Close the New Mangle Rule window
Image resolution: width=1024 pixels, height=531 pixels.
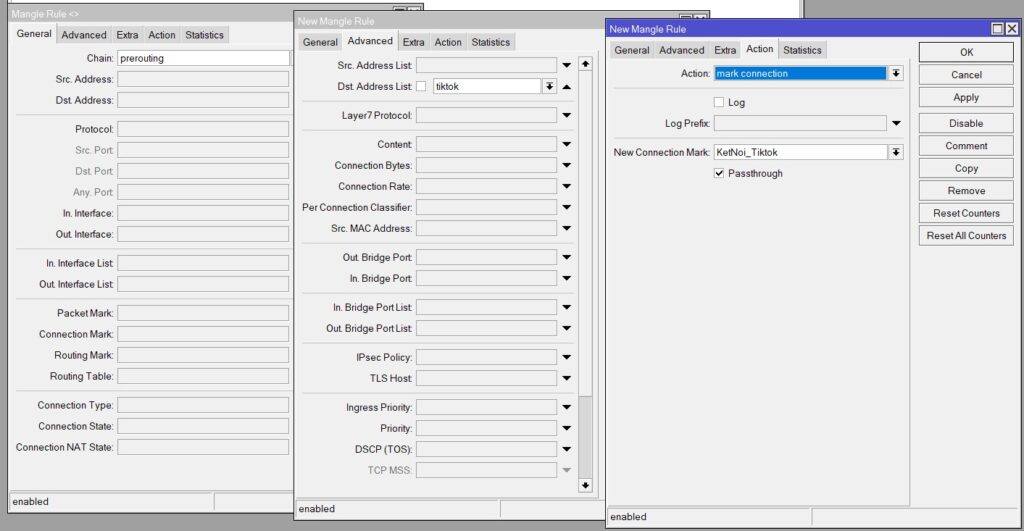[x=1011, y=29]
